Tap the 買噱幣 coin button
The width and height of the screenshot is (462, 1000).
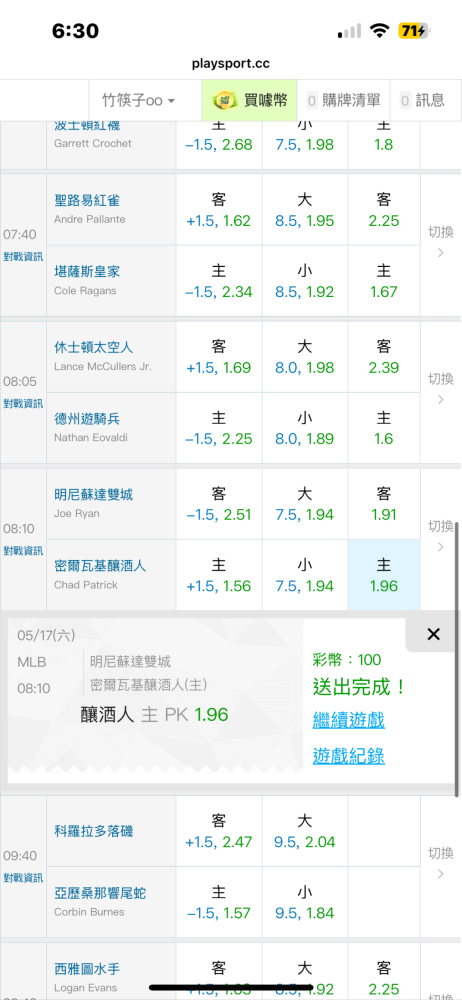[250, 100]
